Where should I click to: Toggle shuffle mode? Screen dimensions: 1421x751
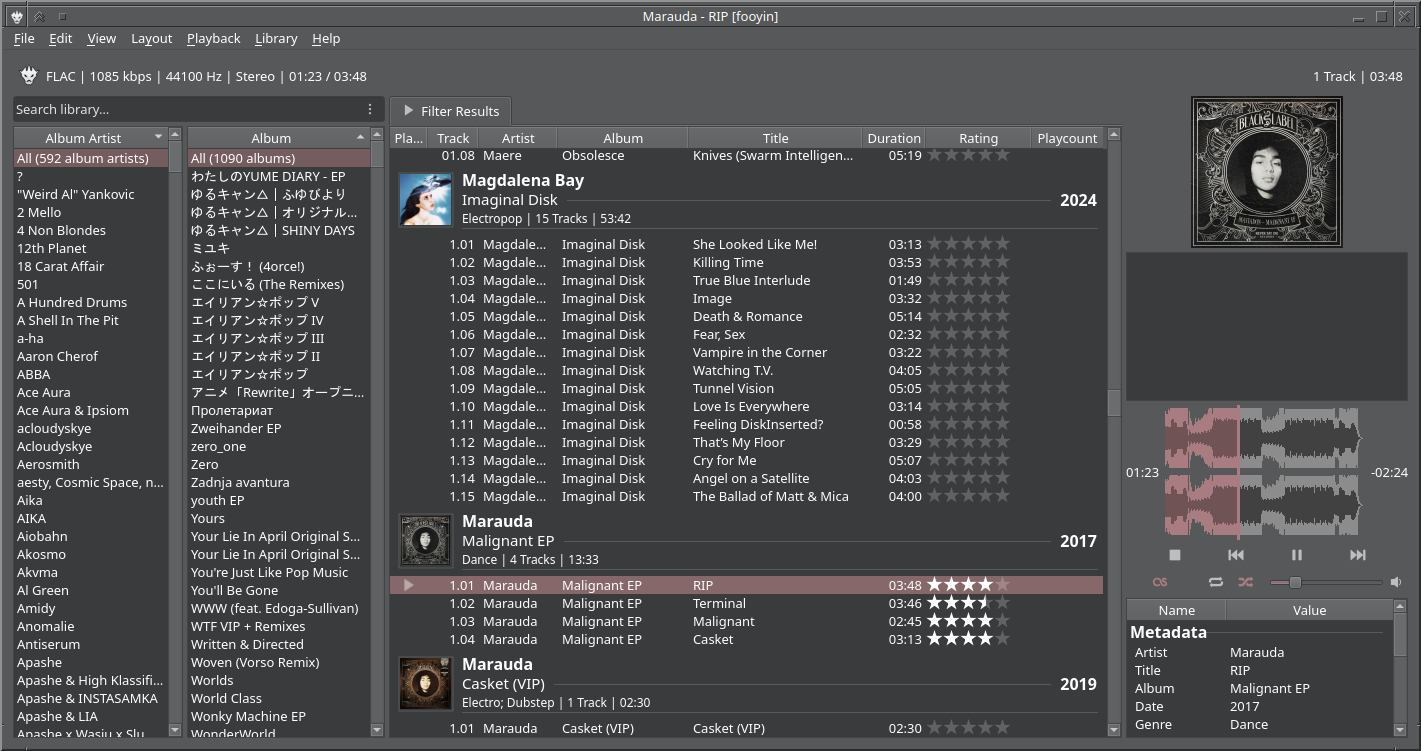[1245, 582]
